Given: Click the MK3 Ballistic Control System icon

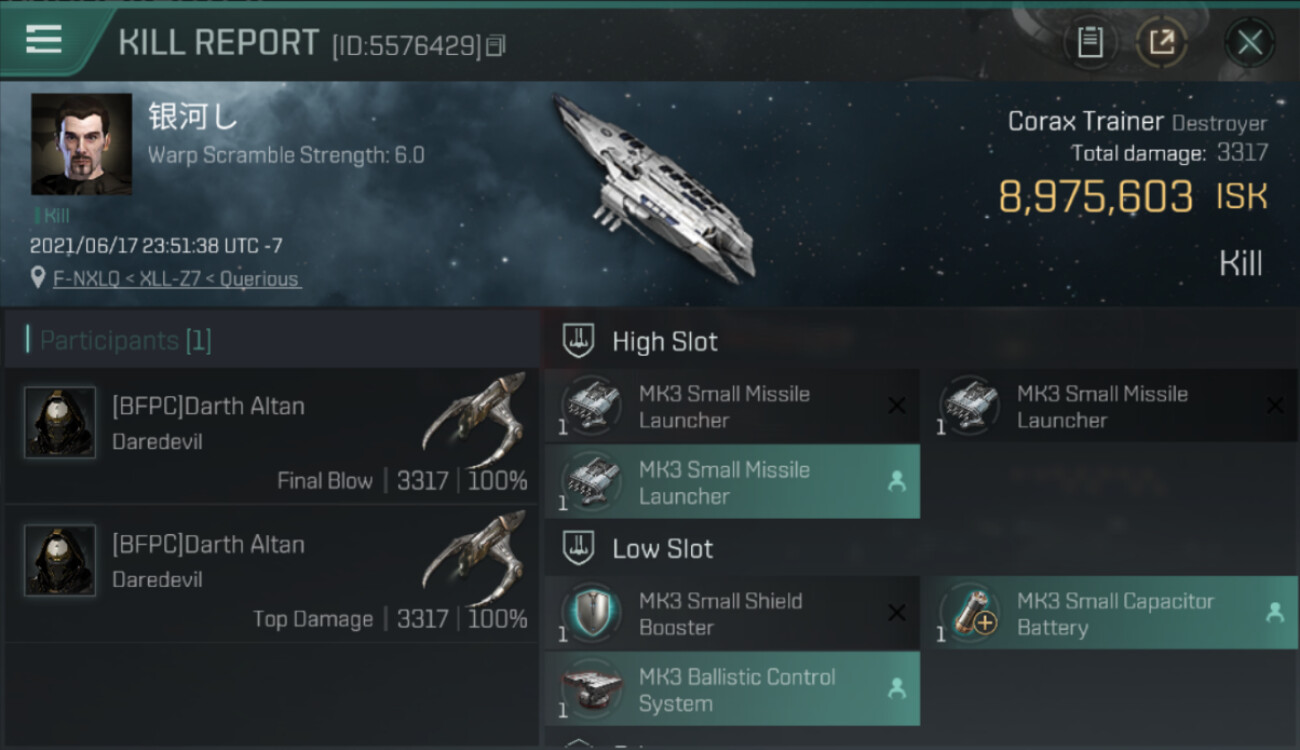Looking at the screenshot, I should click(x=591, y=689).
